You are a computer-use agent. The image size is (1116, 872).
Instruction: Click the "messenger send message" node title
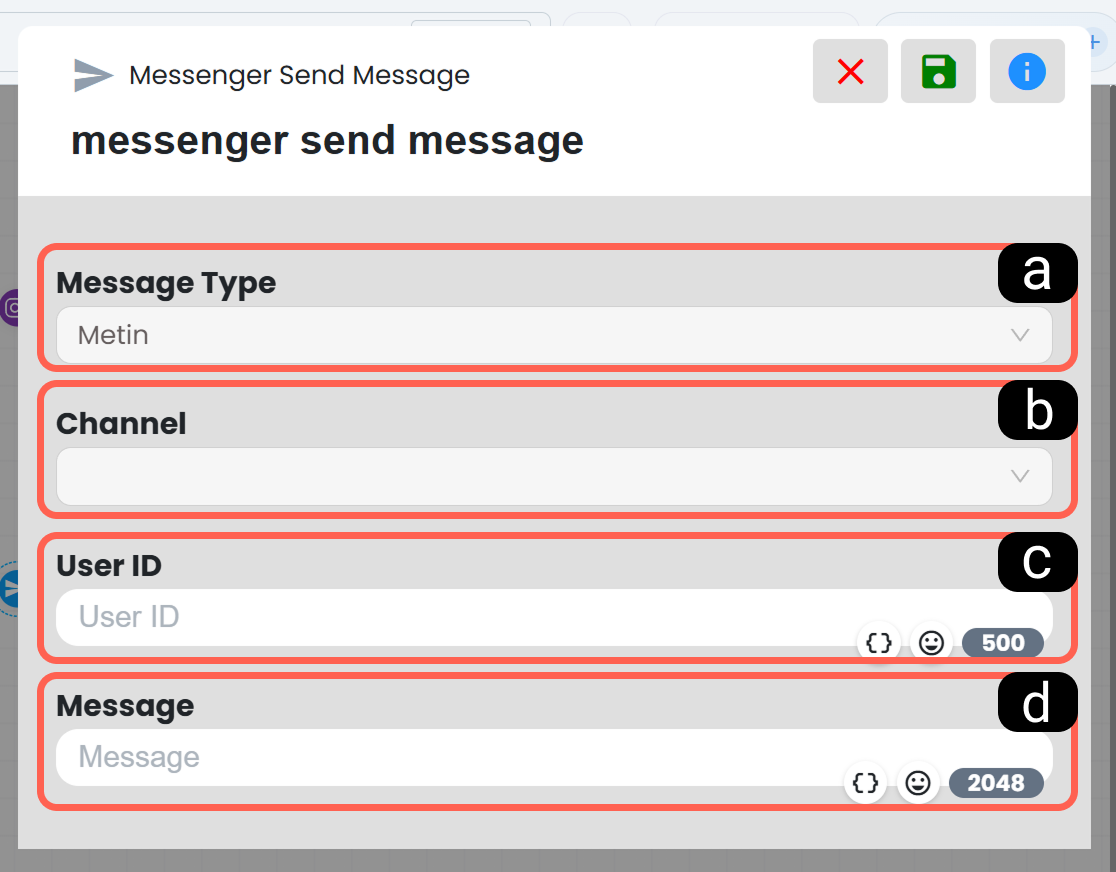[327, 140]
